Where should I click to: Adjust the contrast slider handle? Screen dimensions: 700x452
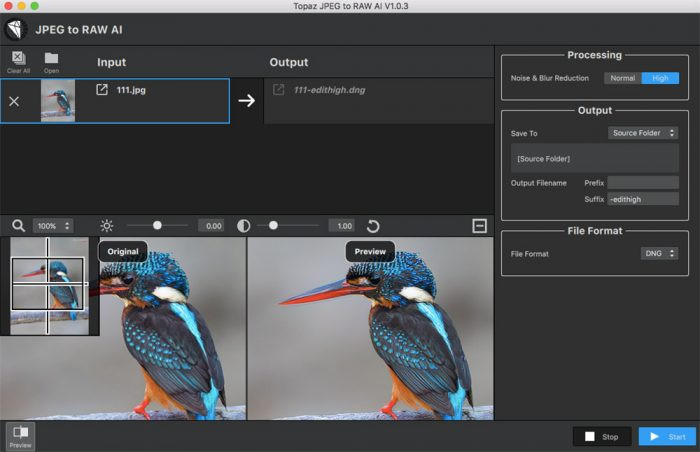tap(273, 225)
